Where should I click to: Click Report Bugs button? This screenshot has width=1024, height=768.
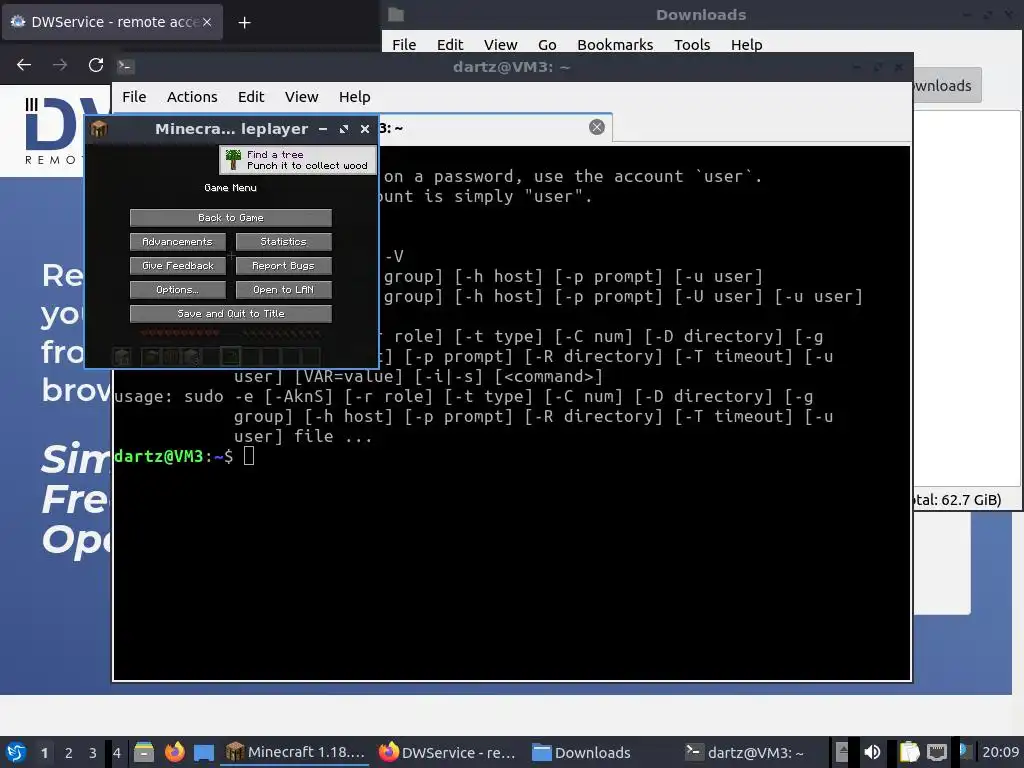[283, 266]
